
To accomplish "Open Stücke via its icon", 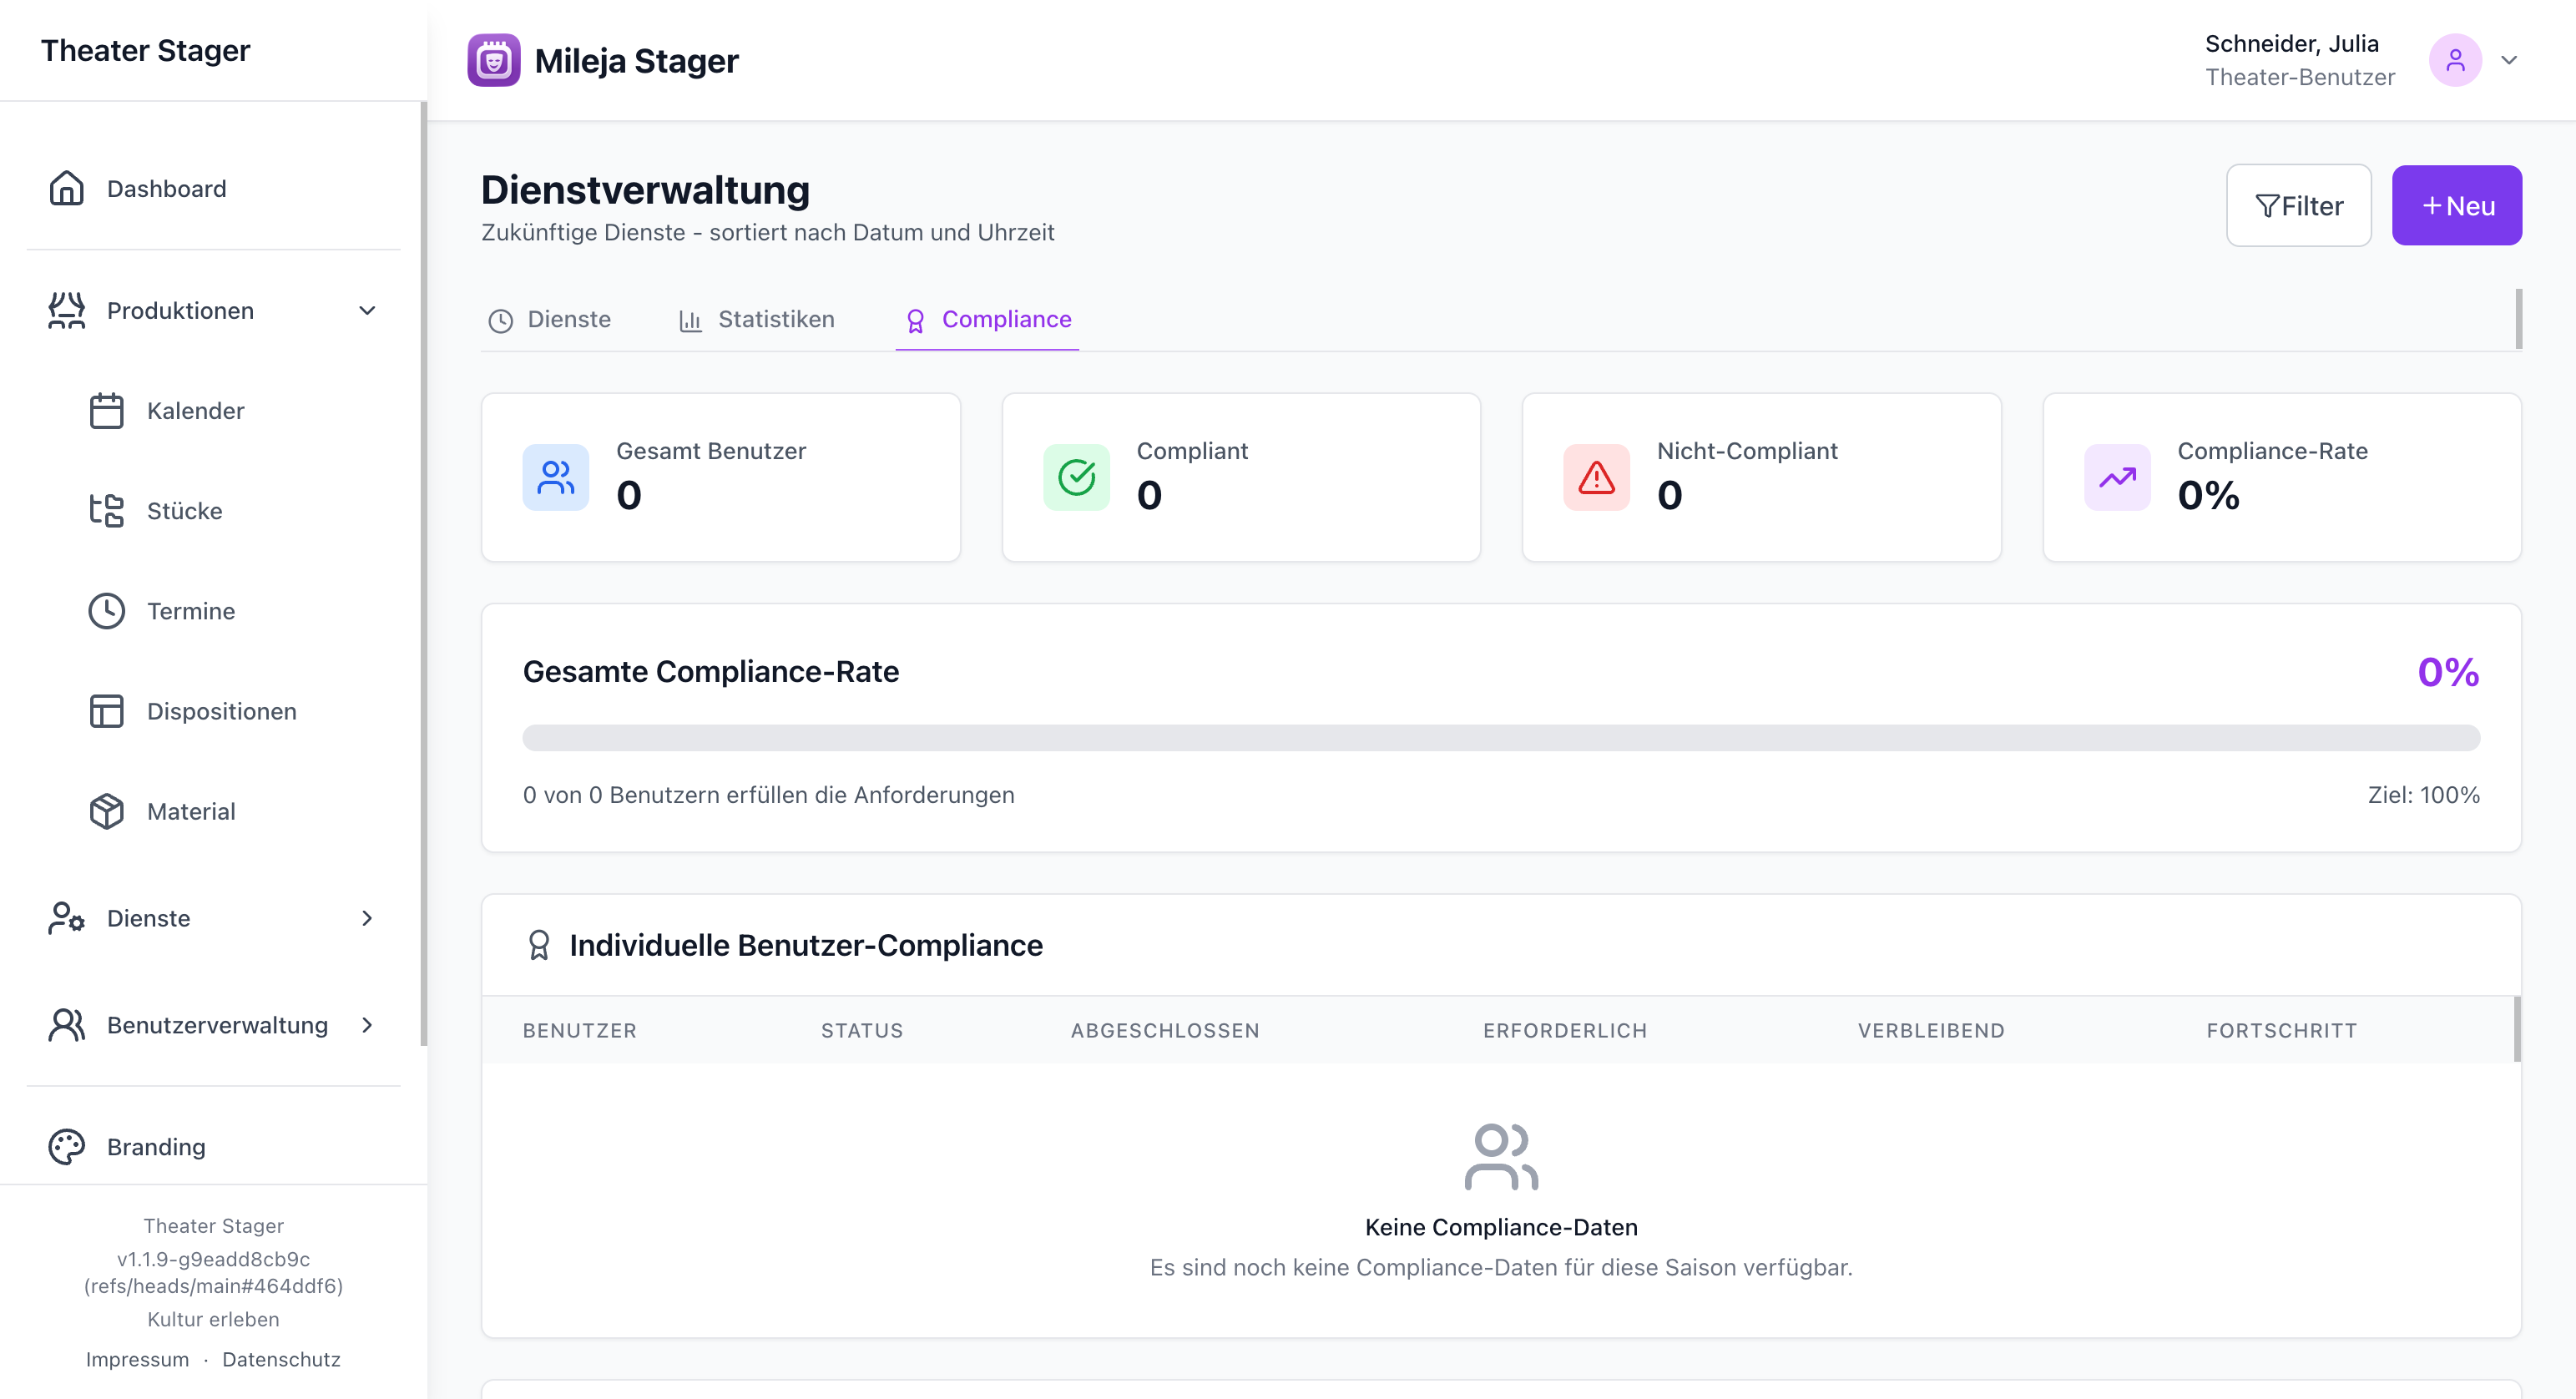I will [106, 510].
